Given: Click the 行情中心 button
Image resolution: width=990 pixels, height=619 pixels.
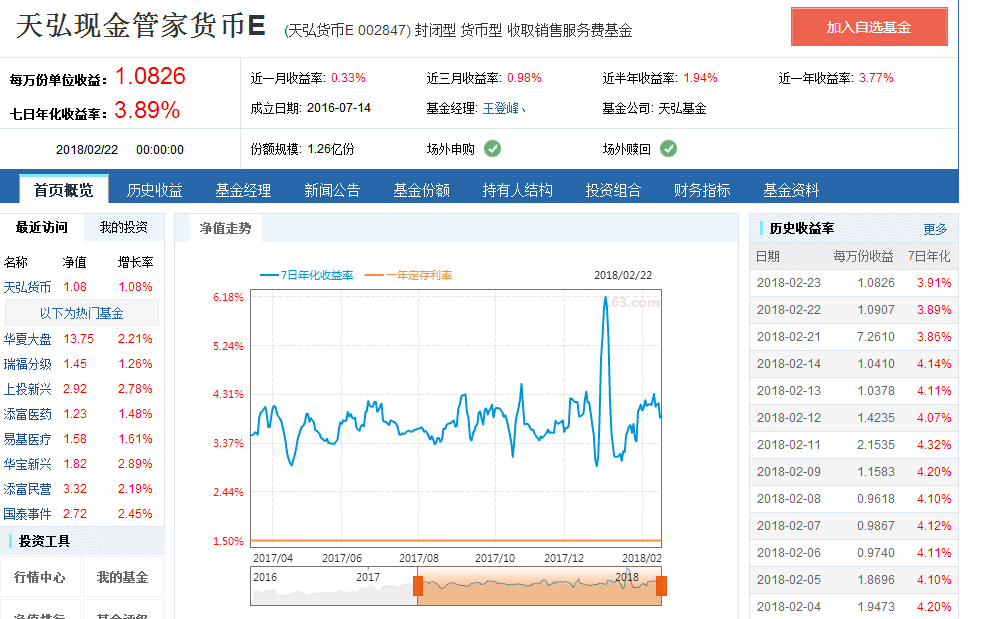Looking at the screenshot, I should click(x=40, y=578).
